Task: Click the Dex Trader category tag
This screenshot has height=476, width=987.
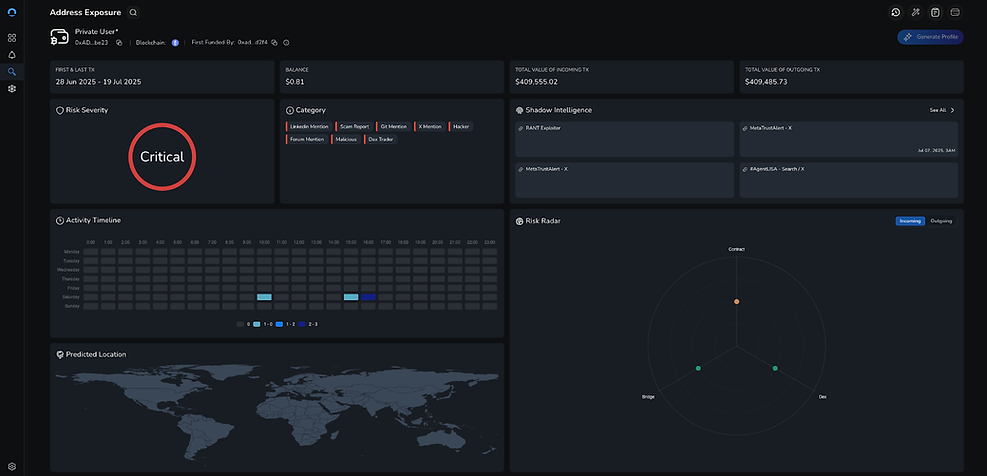Action: click(380, 139)
